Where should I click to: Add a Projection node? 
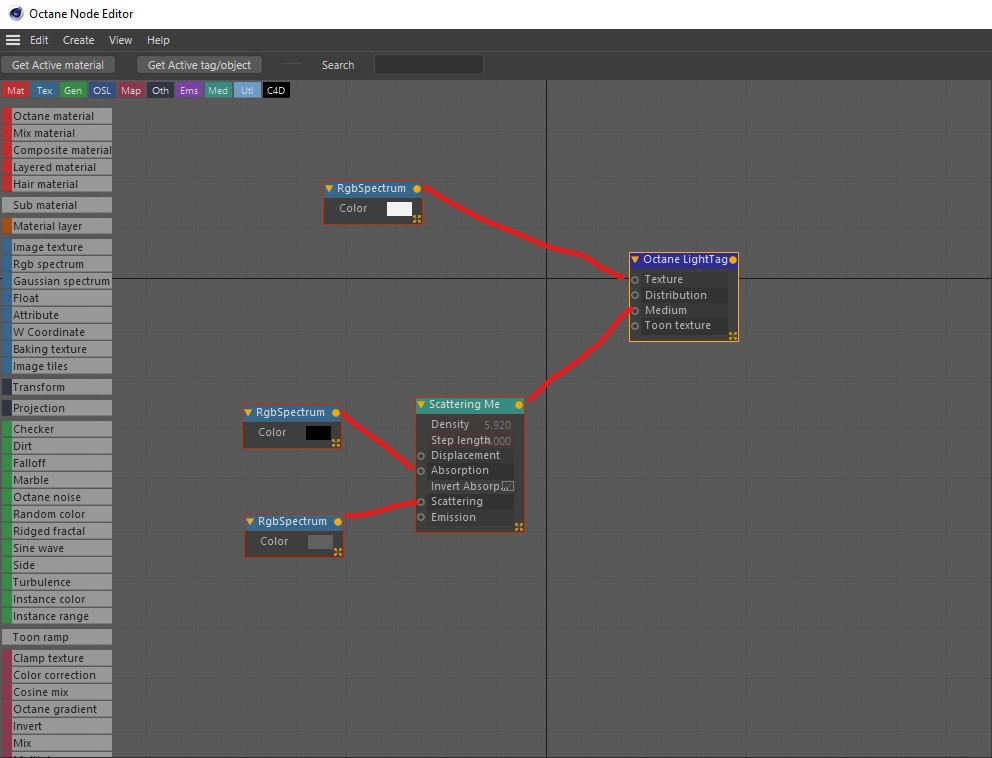pos(57,407)
